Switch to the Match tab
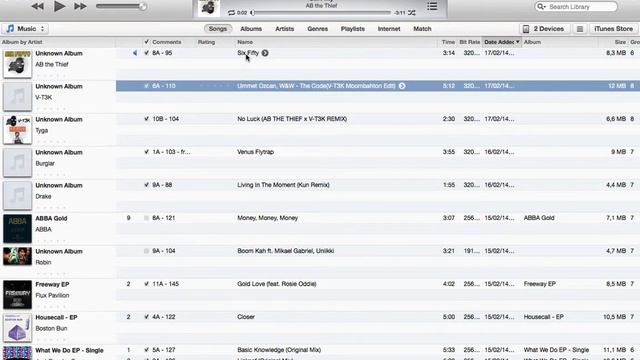The width and height of the screenshot is (640, 360). coord(422,29)
